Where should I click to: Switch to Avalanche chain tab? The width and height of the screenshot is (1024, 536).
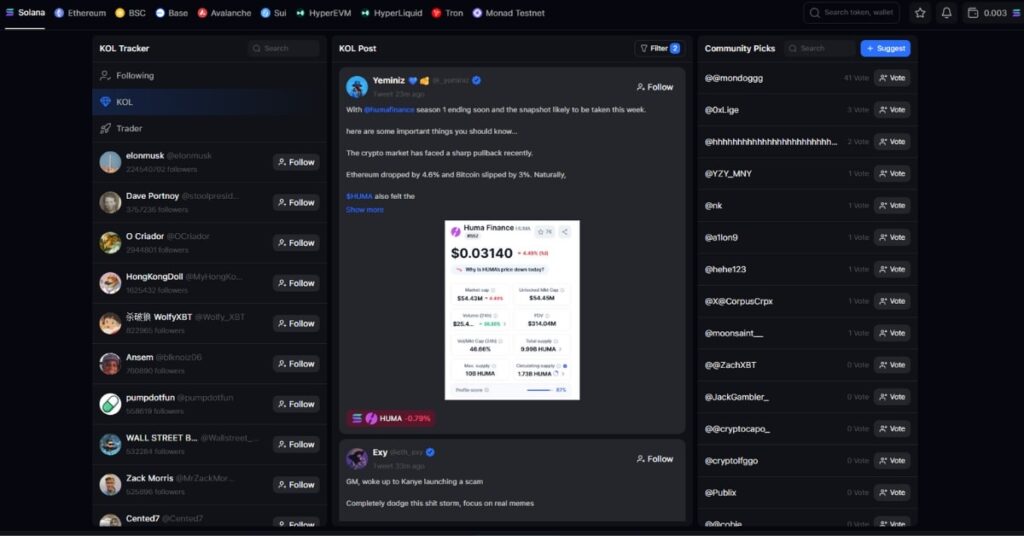[224, 13]
